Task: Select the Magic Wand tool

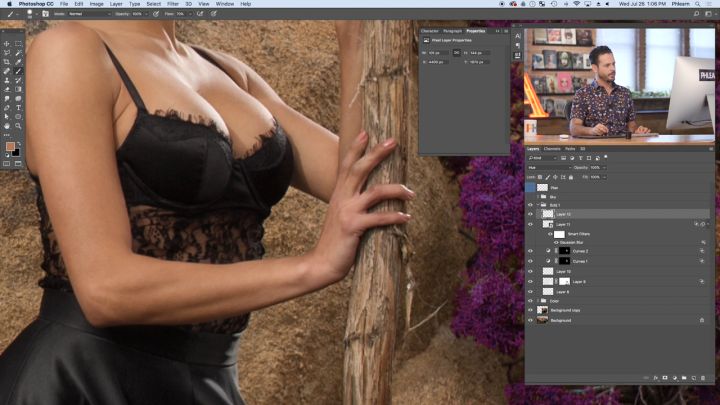Action: [x=18, y=53]
